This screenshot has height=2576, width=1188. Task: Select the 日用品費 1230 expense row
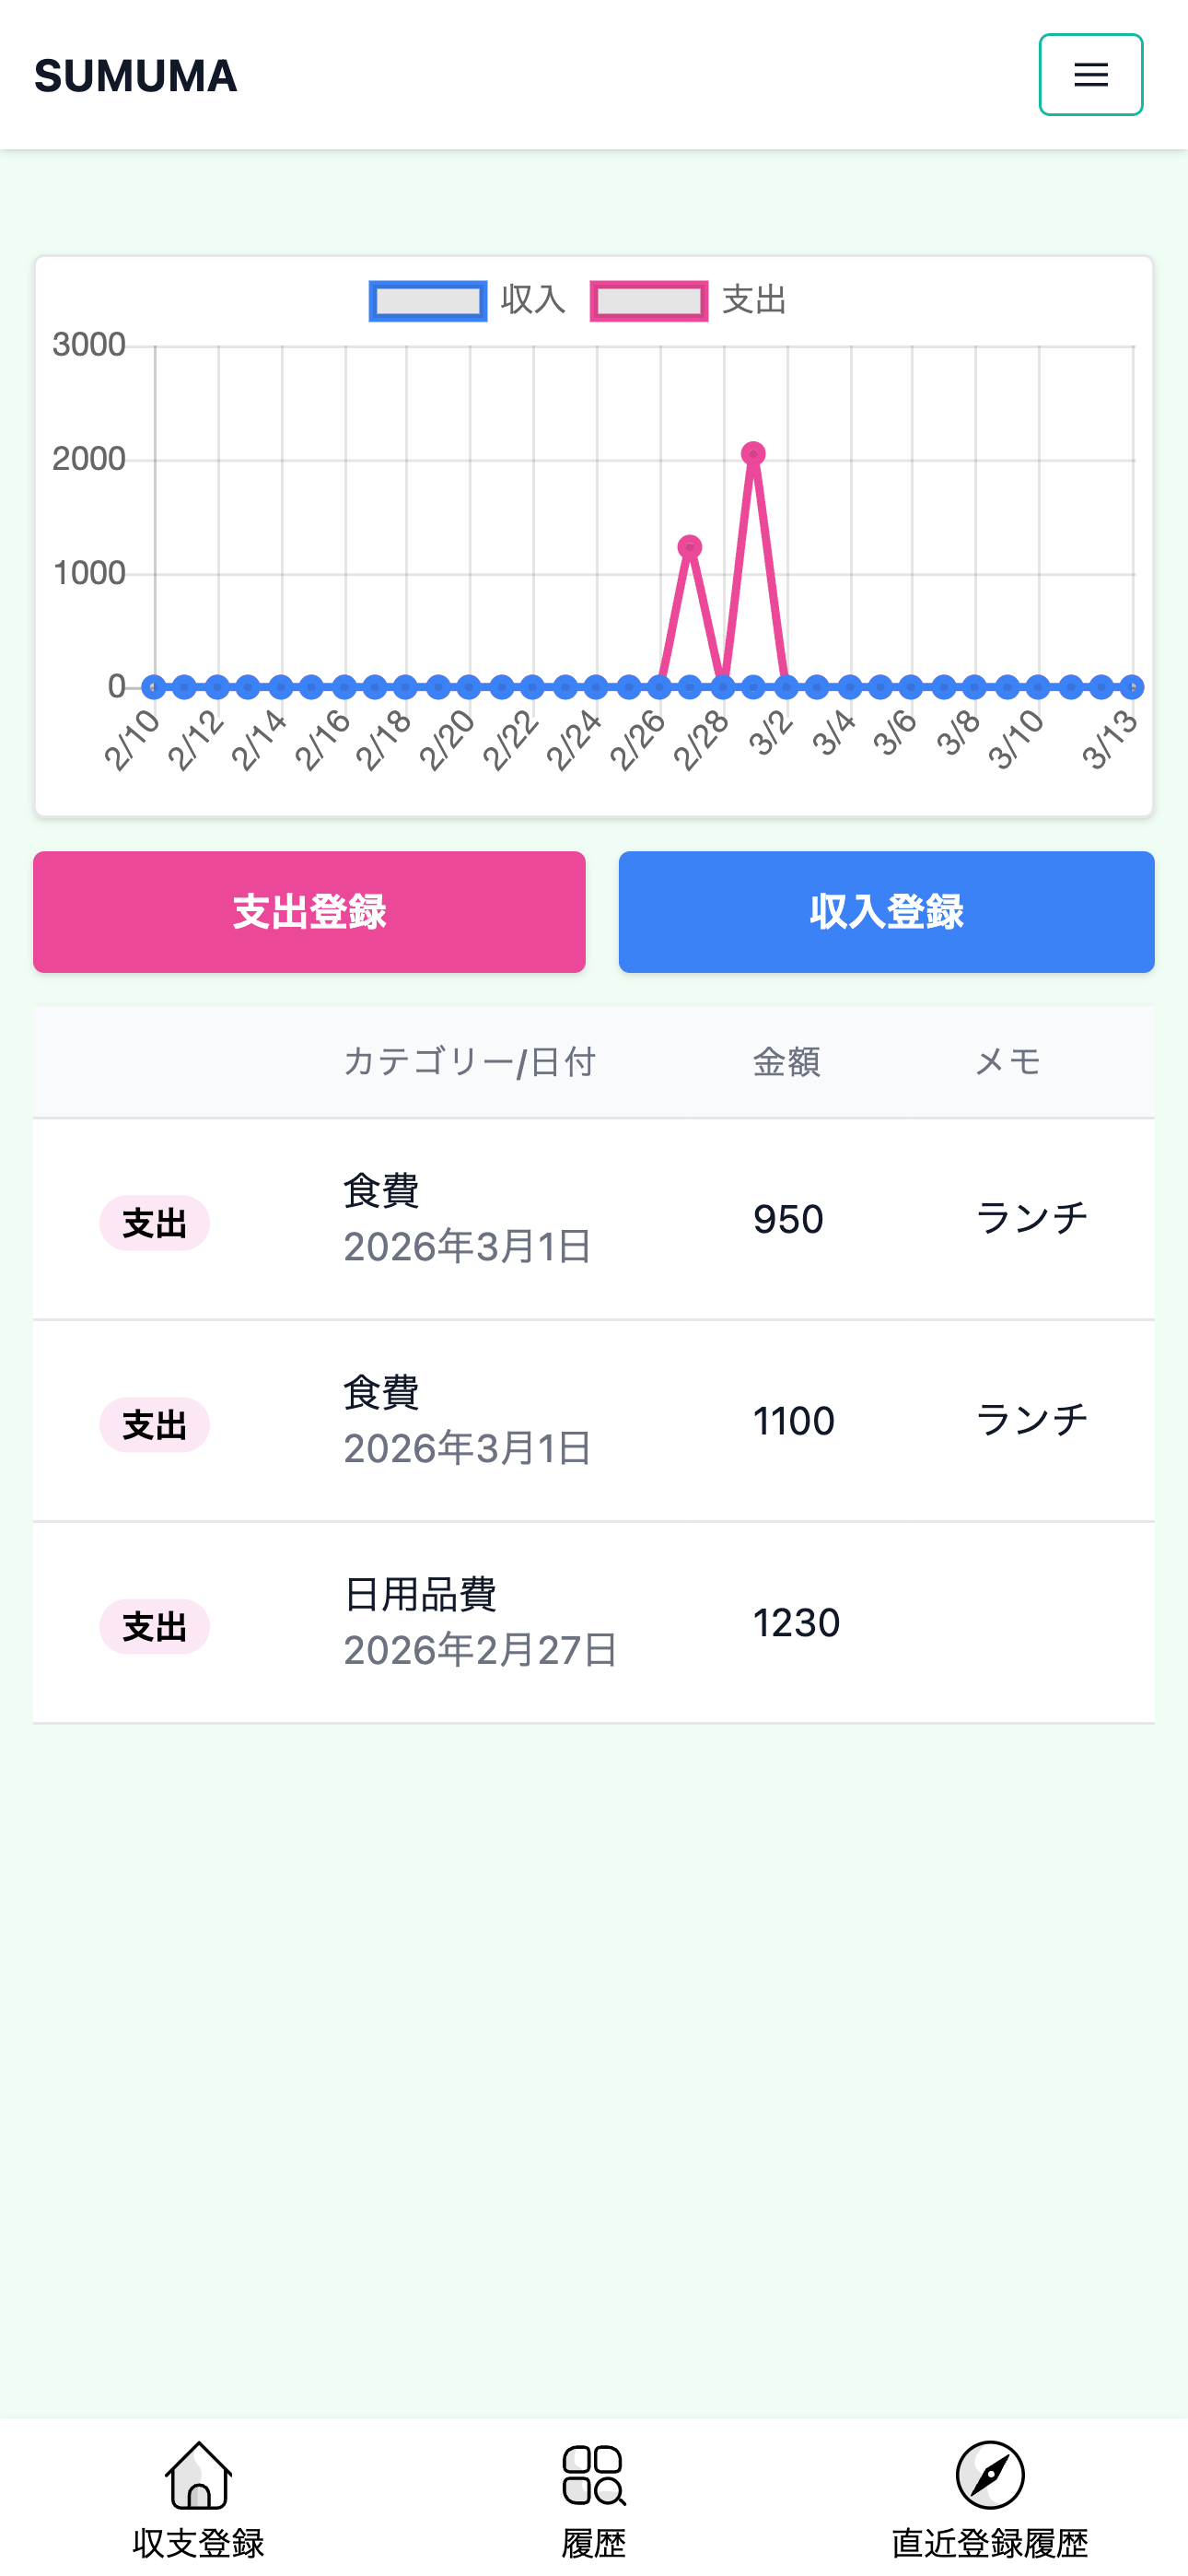click(x=594, y=1623)
